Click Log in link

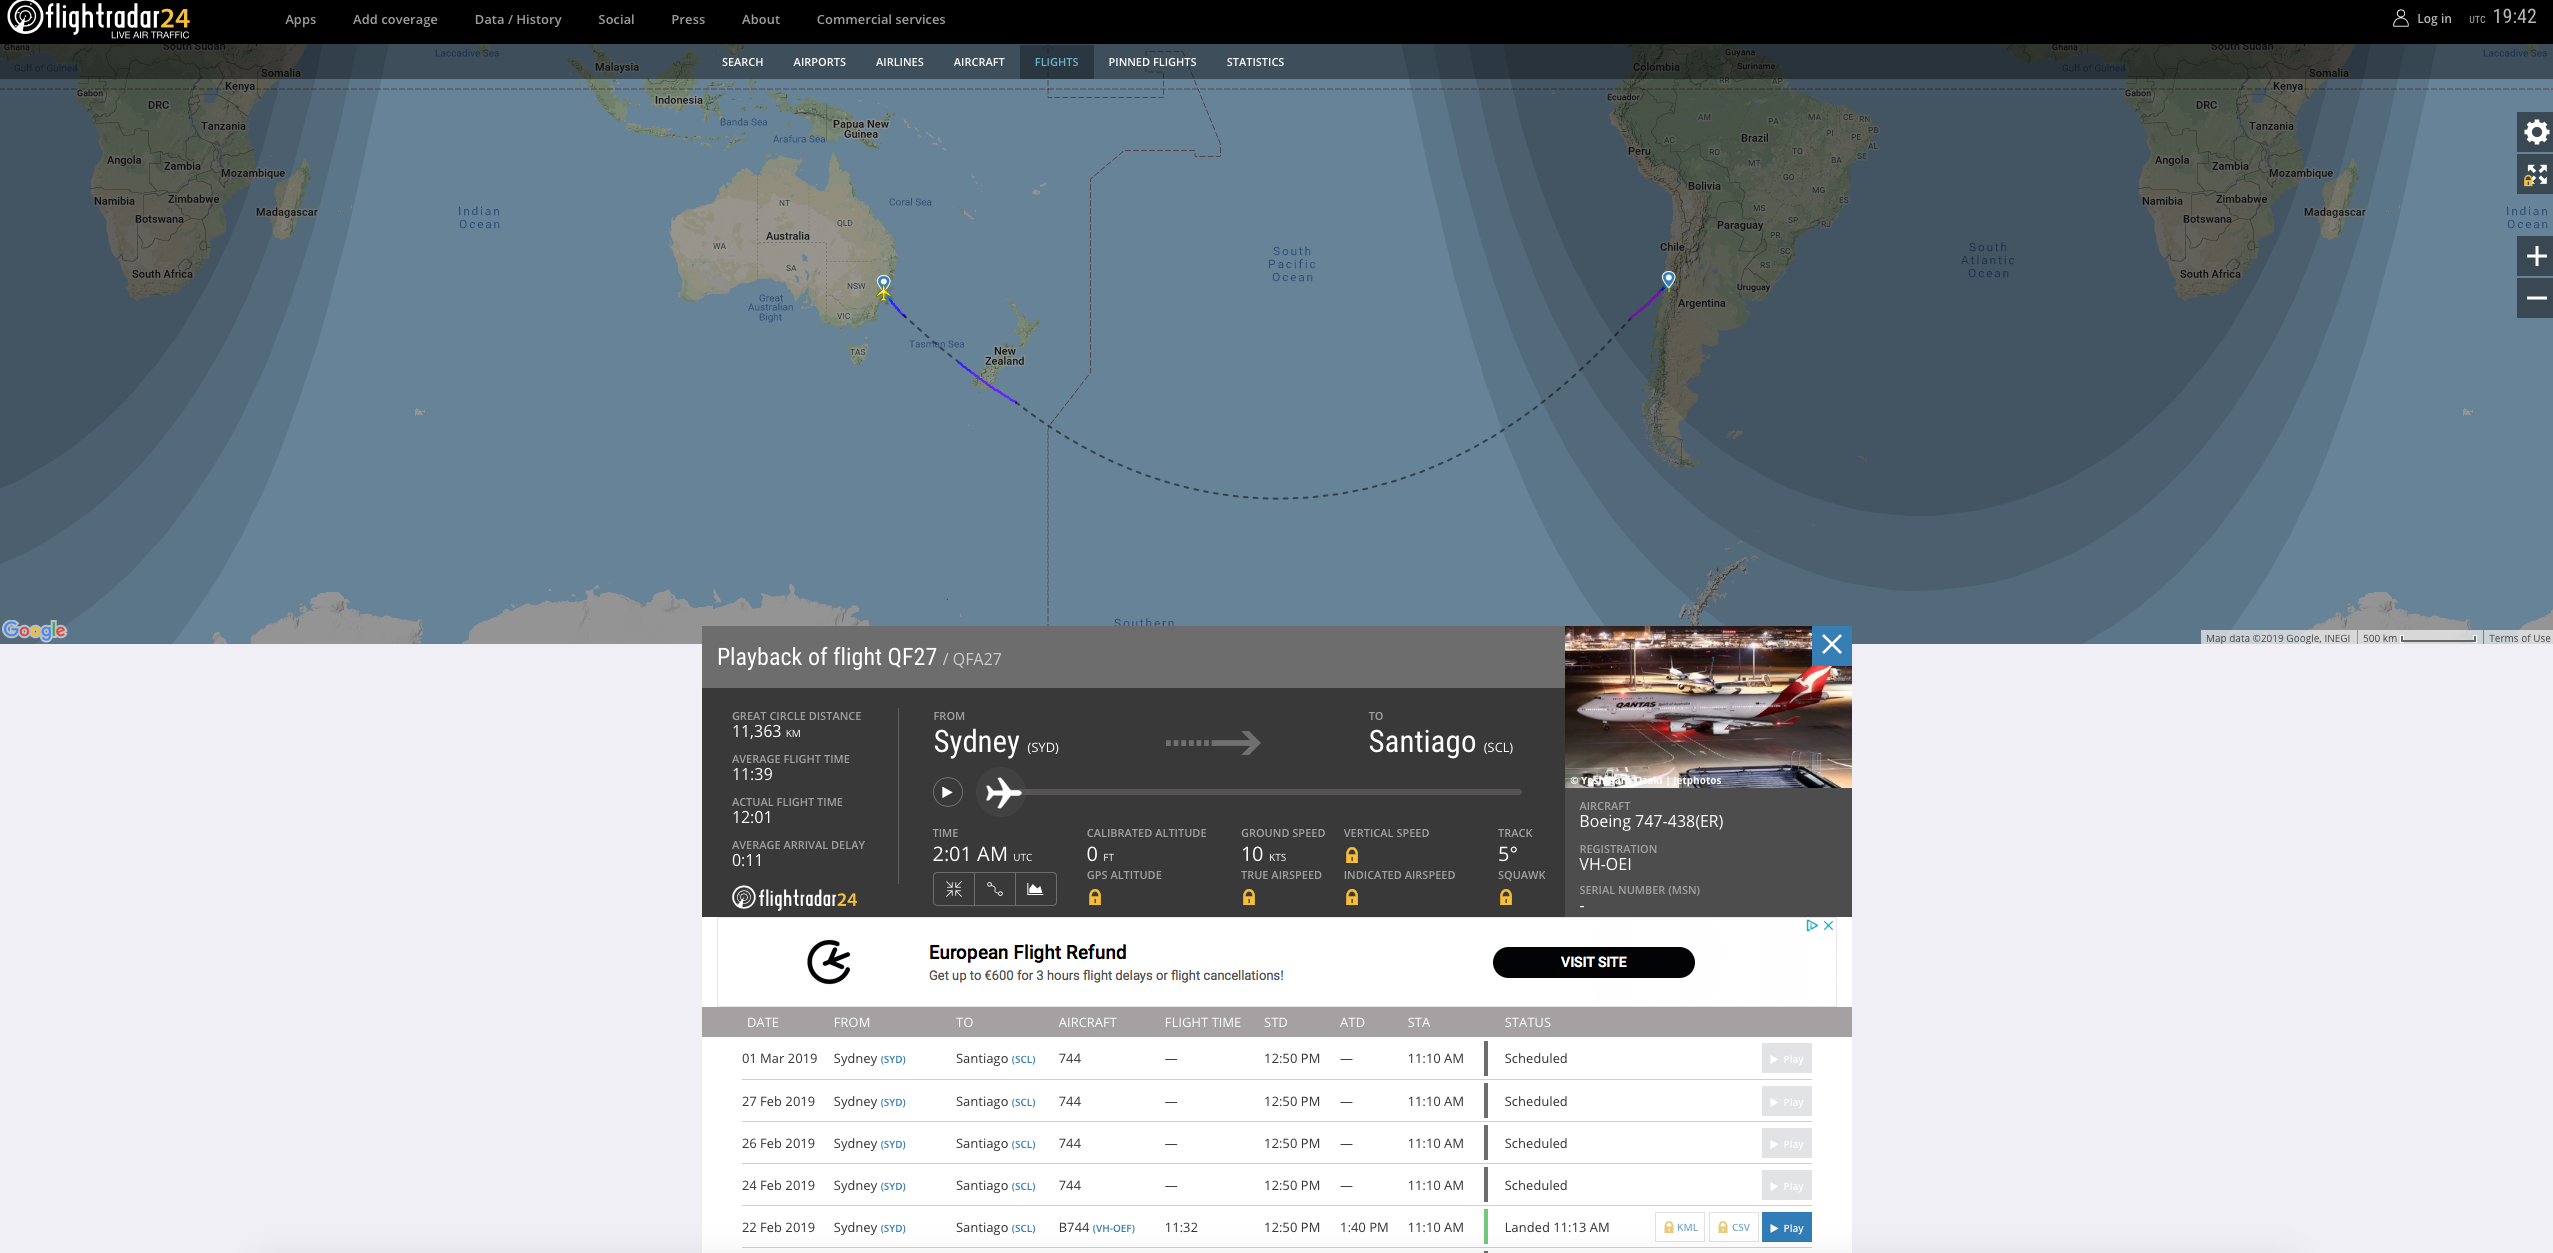coord(2433,19)
